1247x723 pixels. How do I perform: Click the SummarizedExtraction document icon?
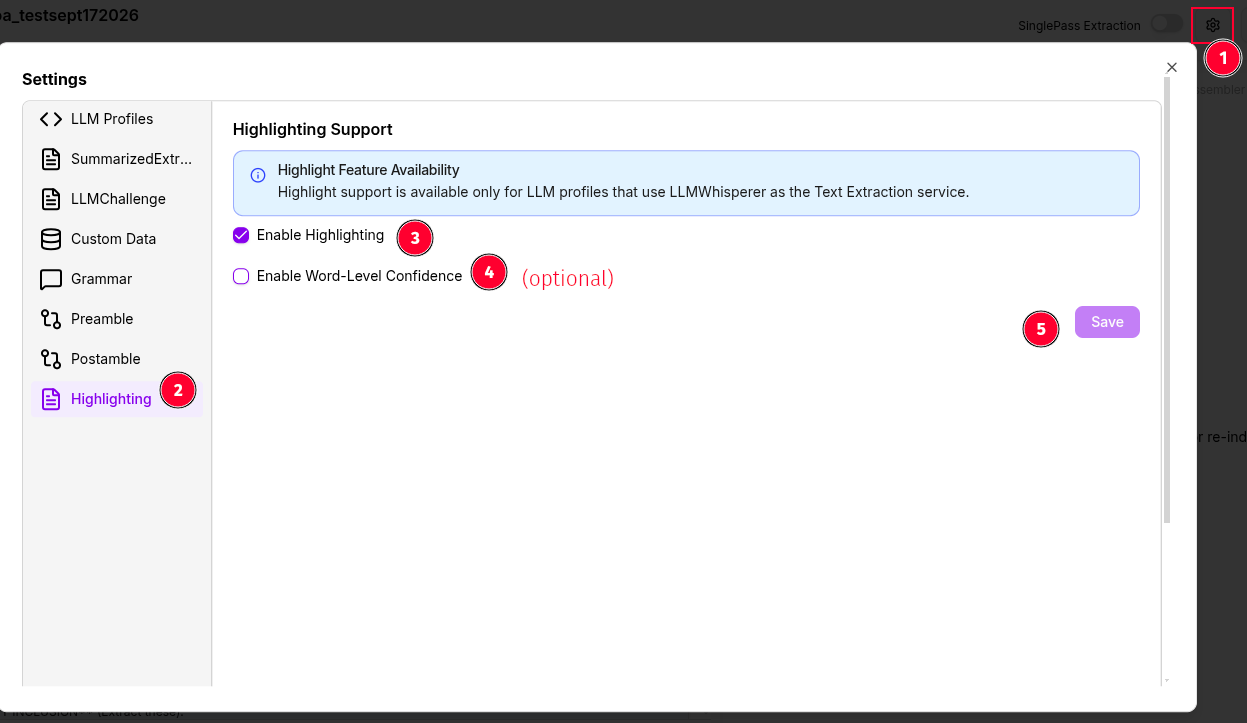point(50,159)
